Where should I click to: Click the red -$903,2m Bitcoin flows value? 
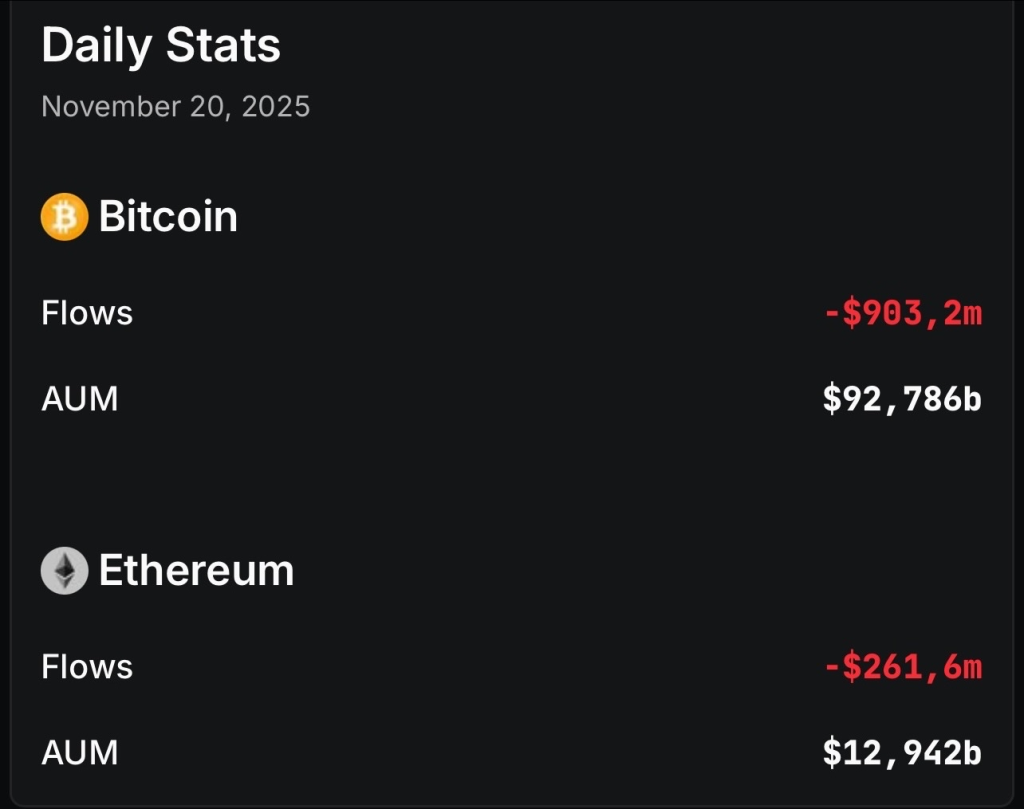pos(903,314)
